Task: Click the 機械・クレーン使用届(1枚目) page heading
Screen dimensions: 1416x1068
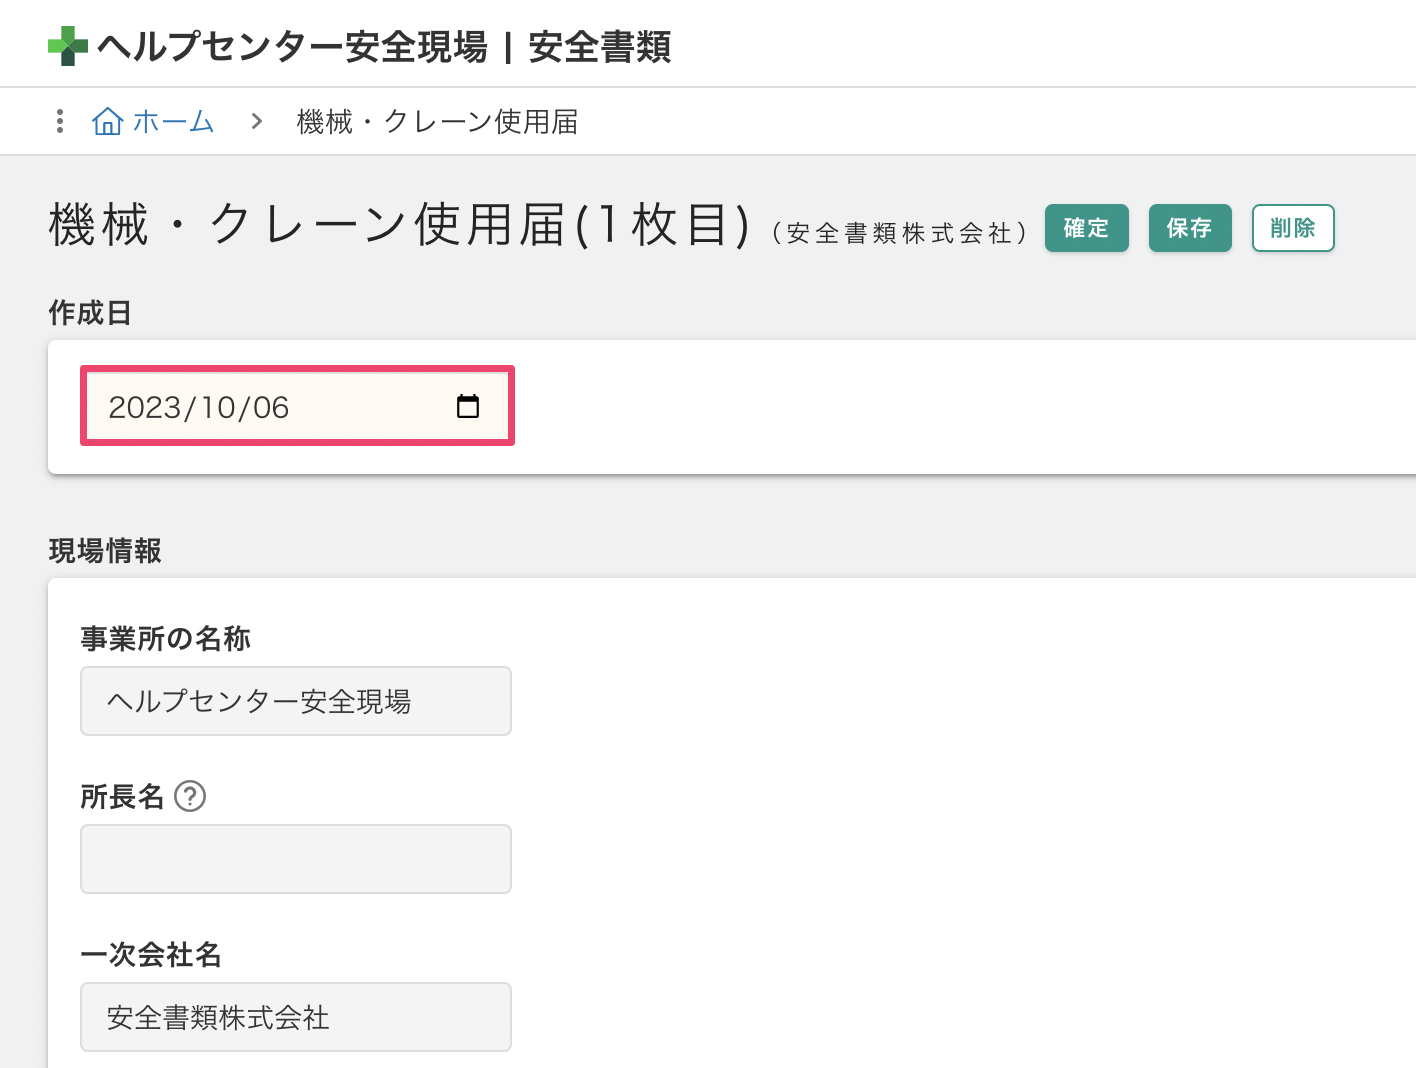Action: pyautogui.click(x=399, y=225)
